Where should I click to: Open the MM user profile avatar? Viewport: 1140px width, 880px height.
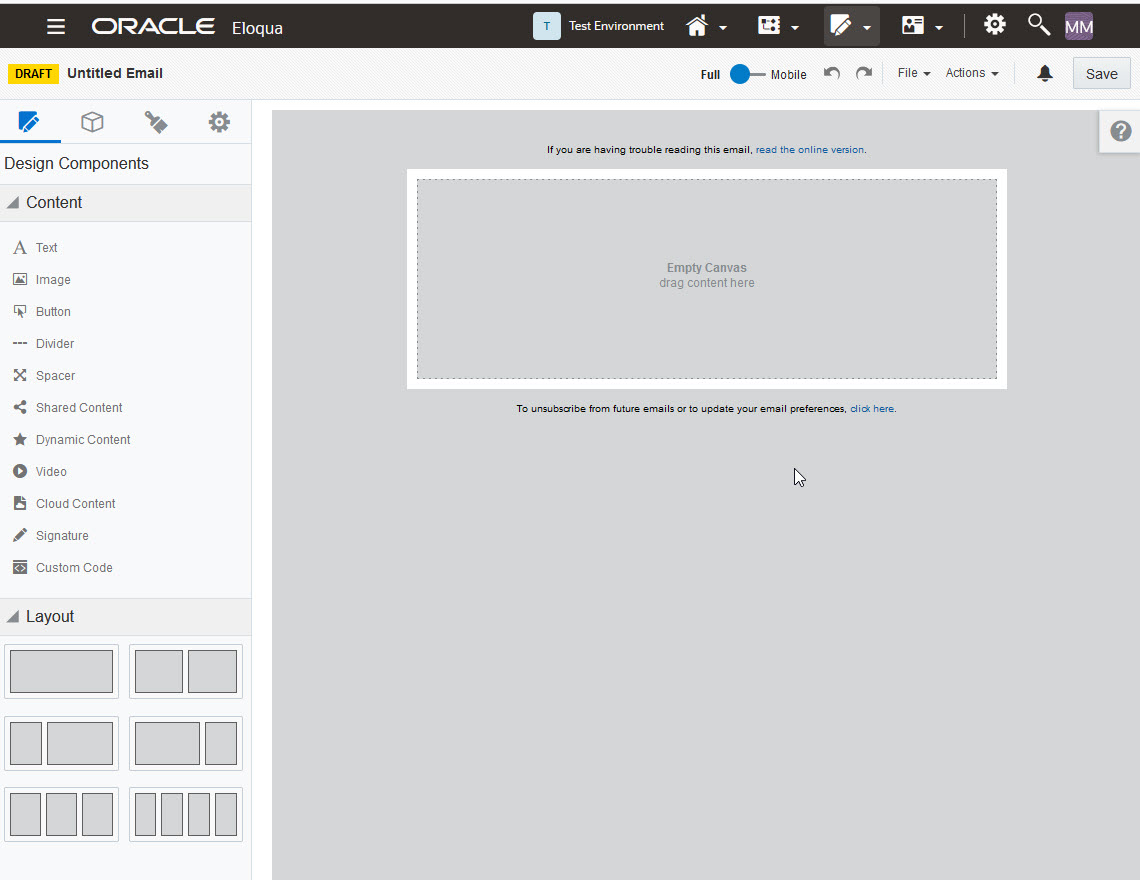tap(1079, 26)
